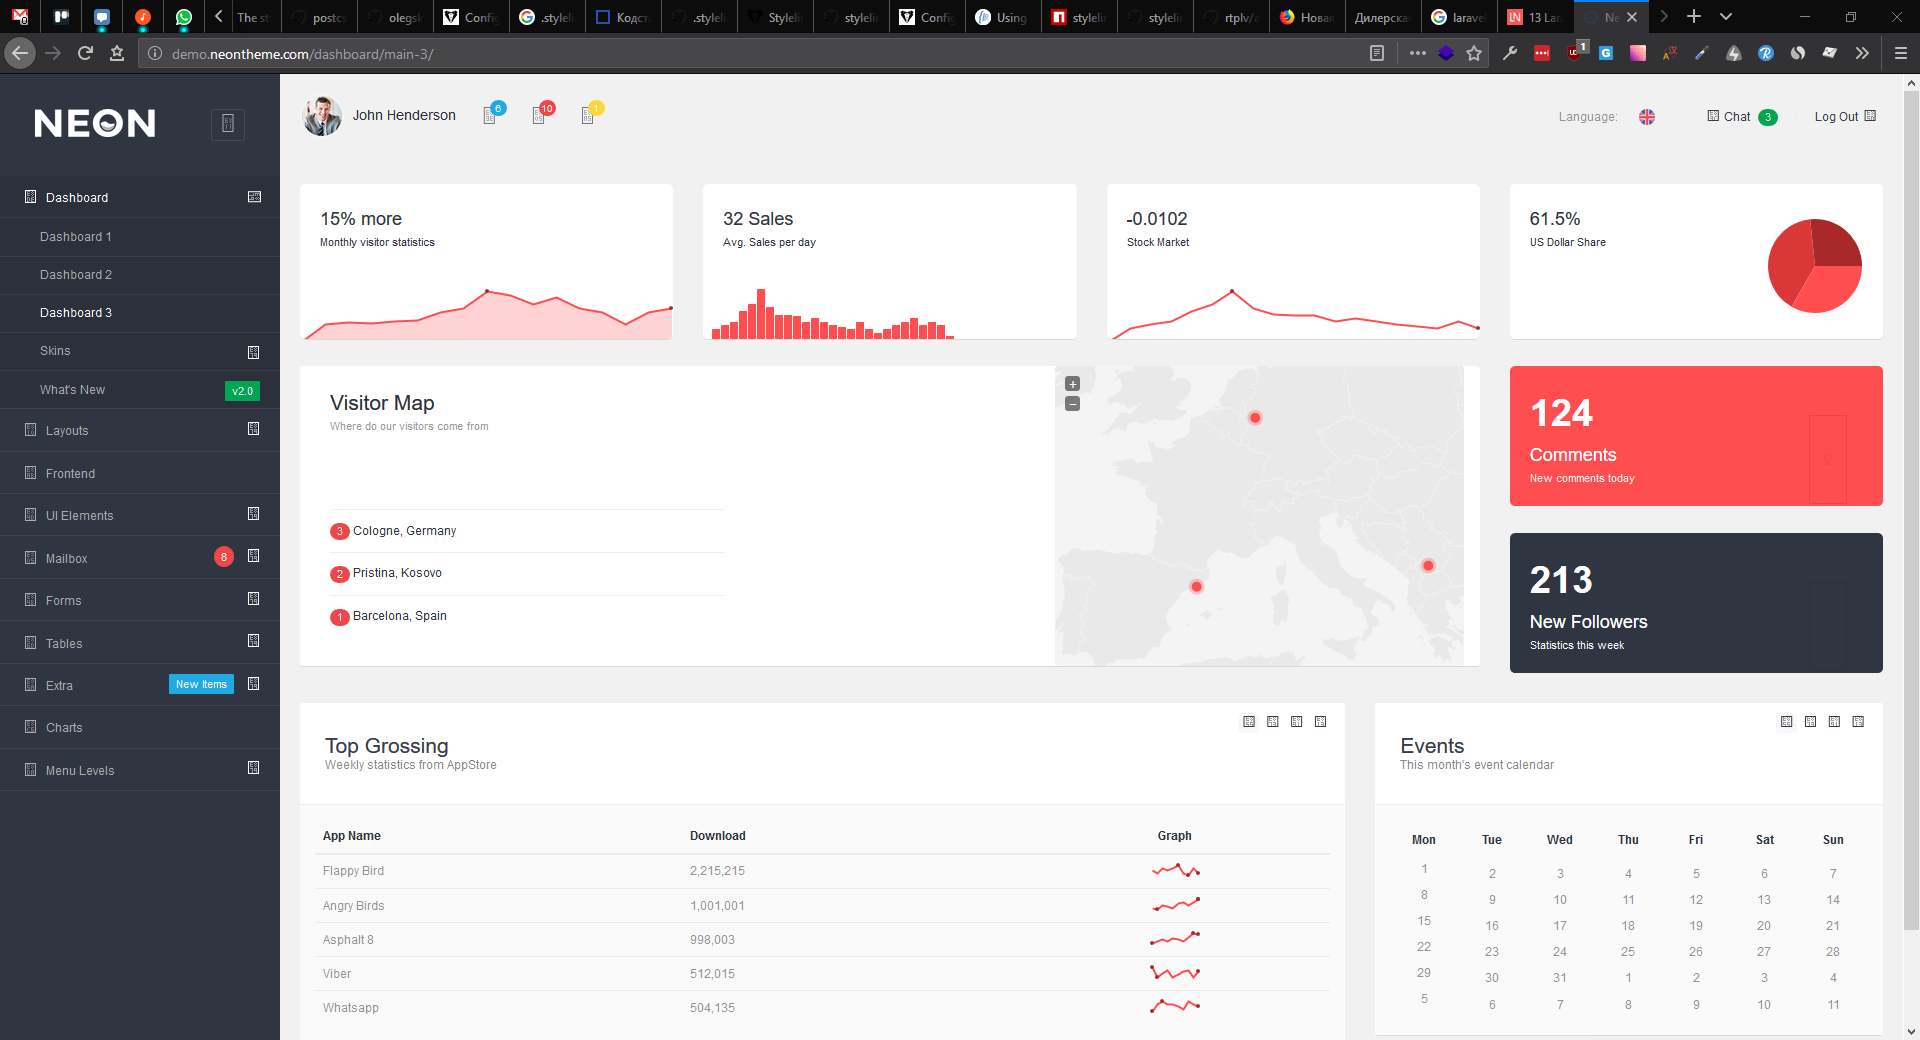1920x1040 pixels.
Task: Open the Chat panel
Action: point(1737,117)
